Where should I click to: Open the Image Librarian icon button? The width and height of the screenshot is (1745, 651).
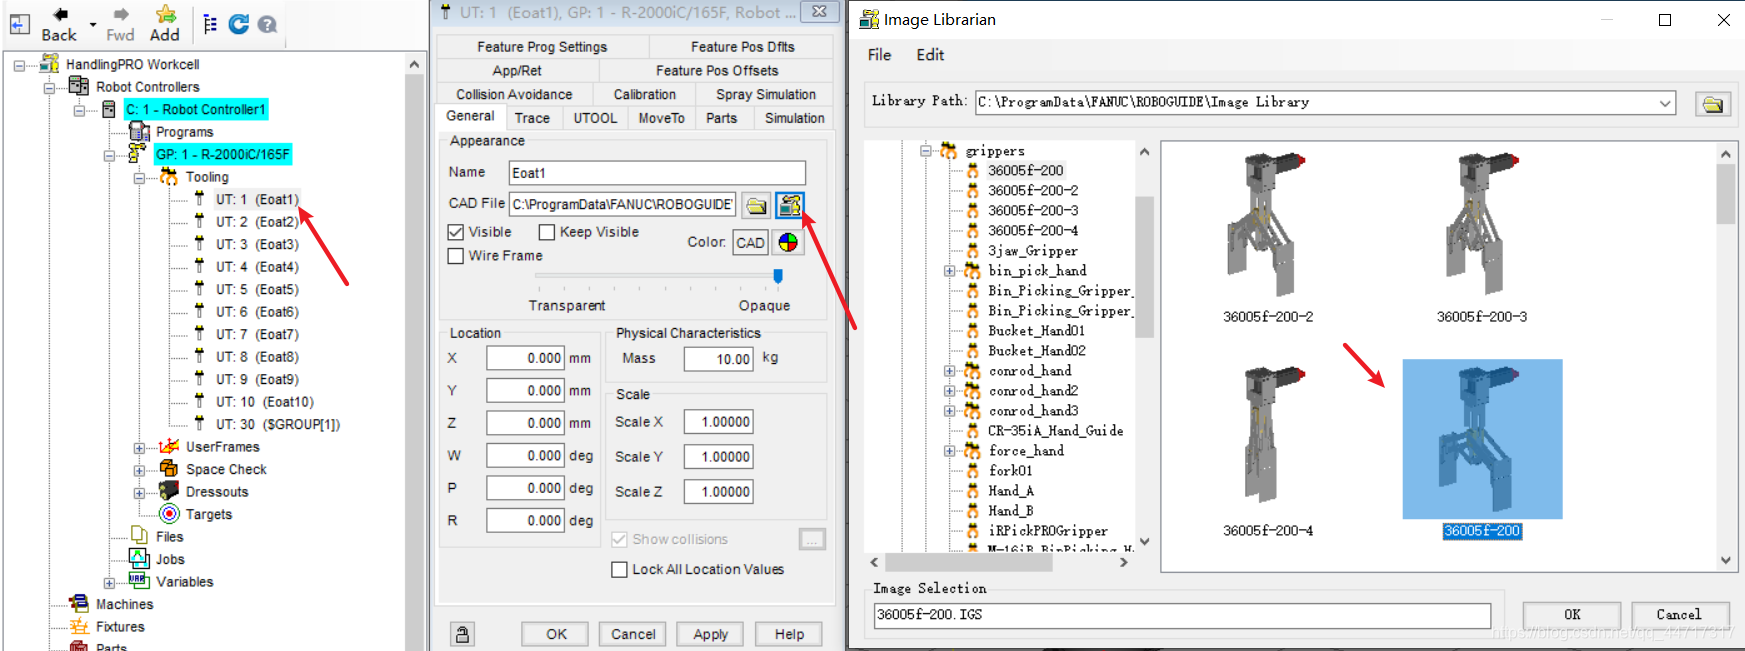tap(790, 205)
